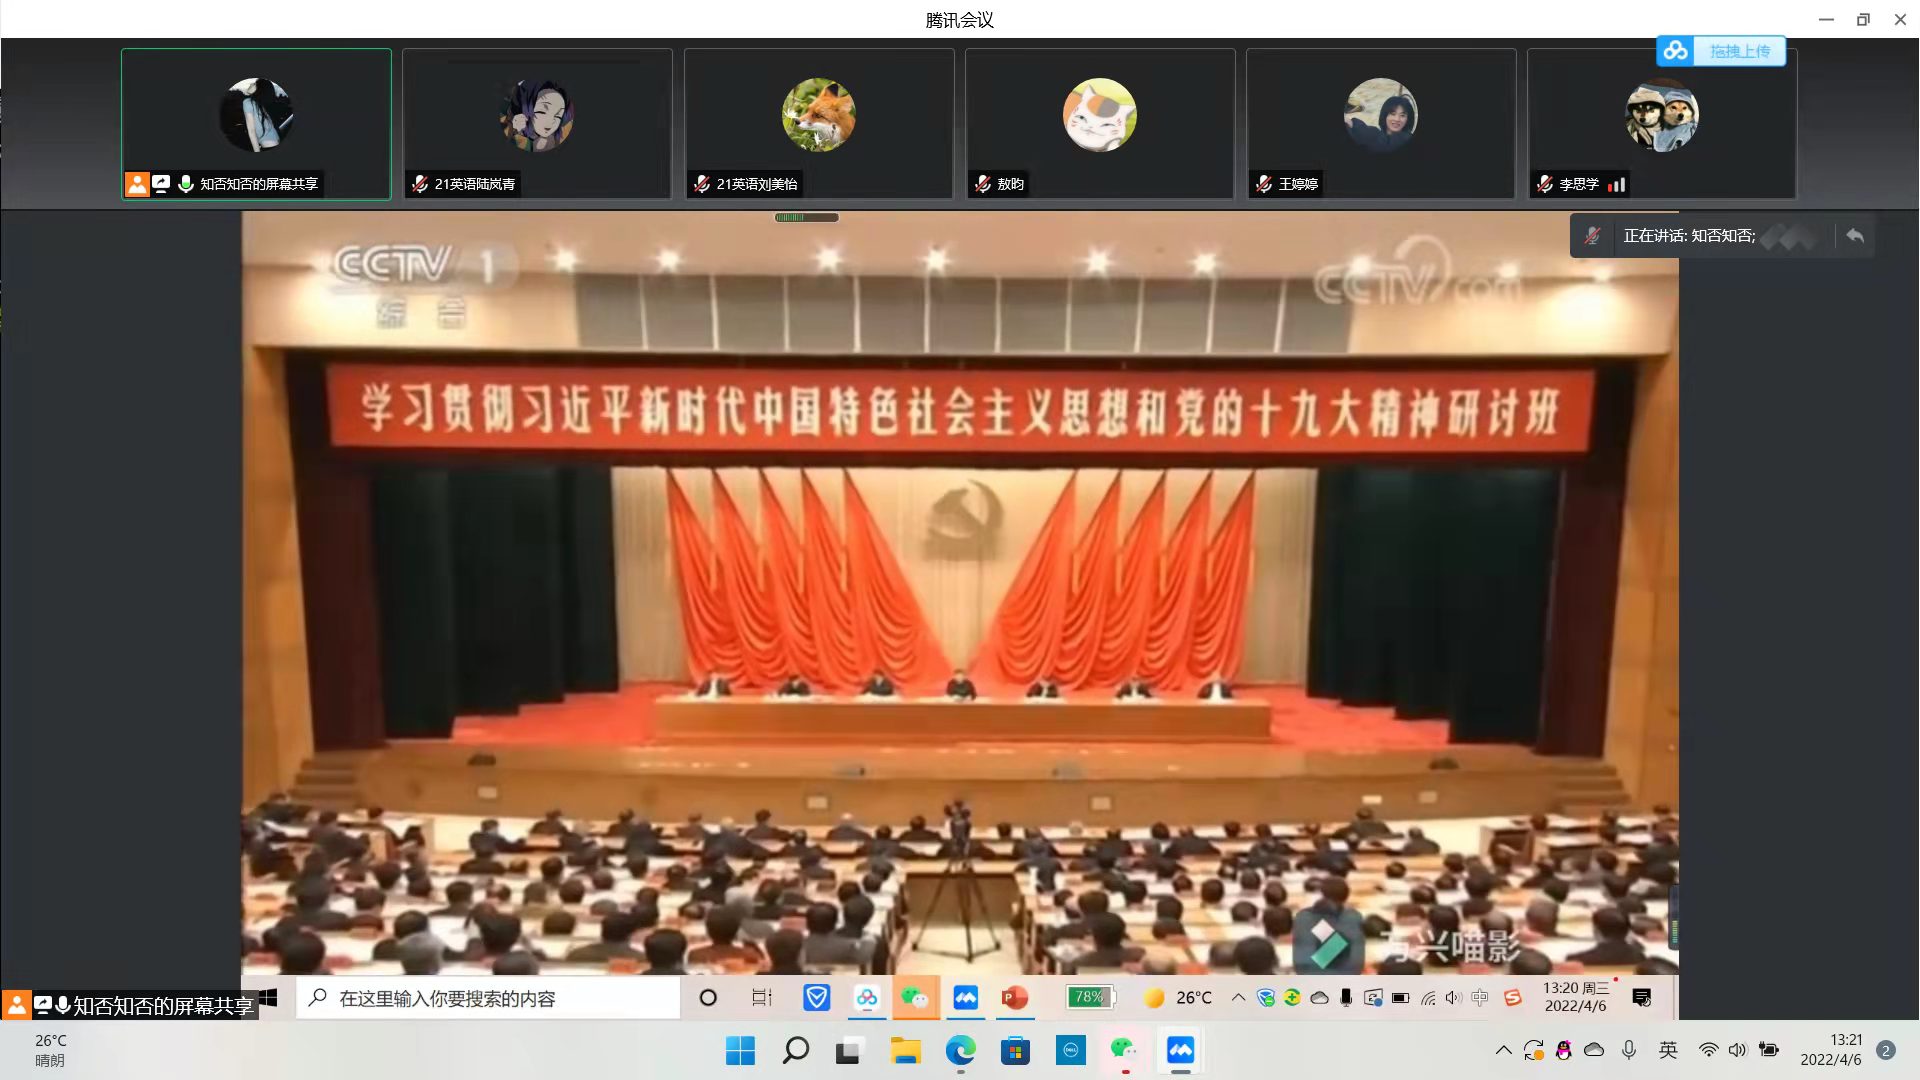Open Tencent Meeting icon in Windows 11 taskbar
Viewport: 1920px width, 1080px height.
pos(1180,1050)
